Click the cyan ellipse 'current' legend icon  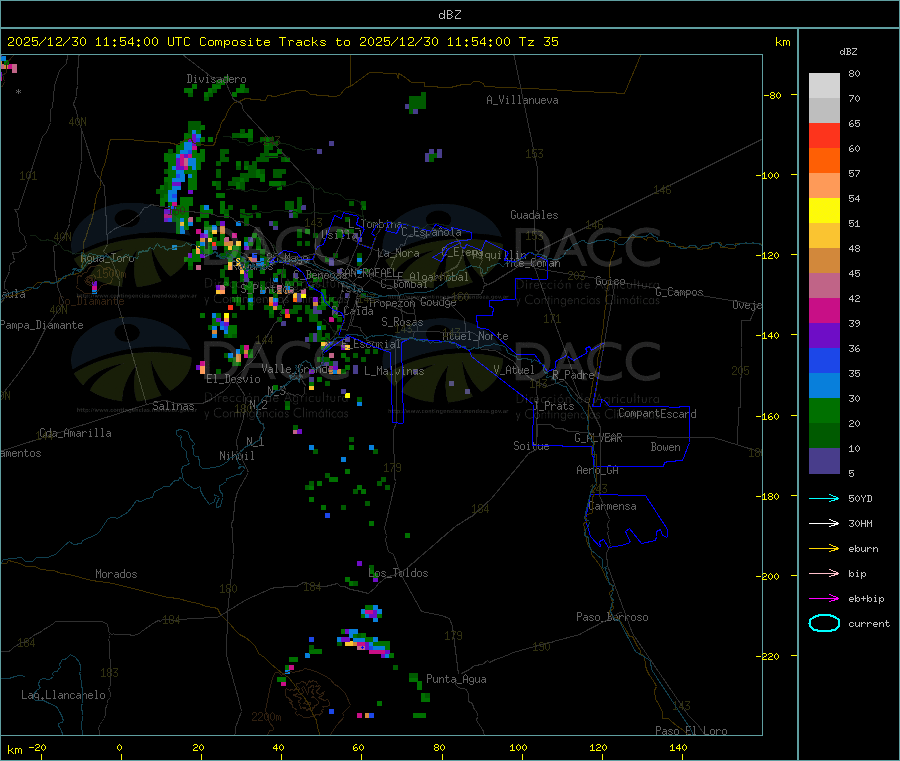click(x=824, y=623)
